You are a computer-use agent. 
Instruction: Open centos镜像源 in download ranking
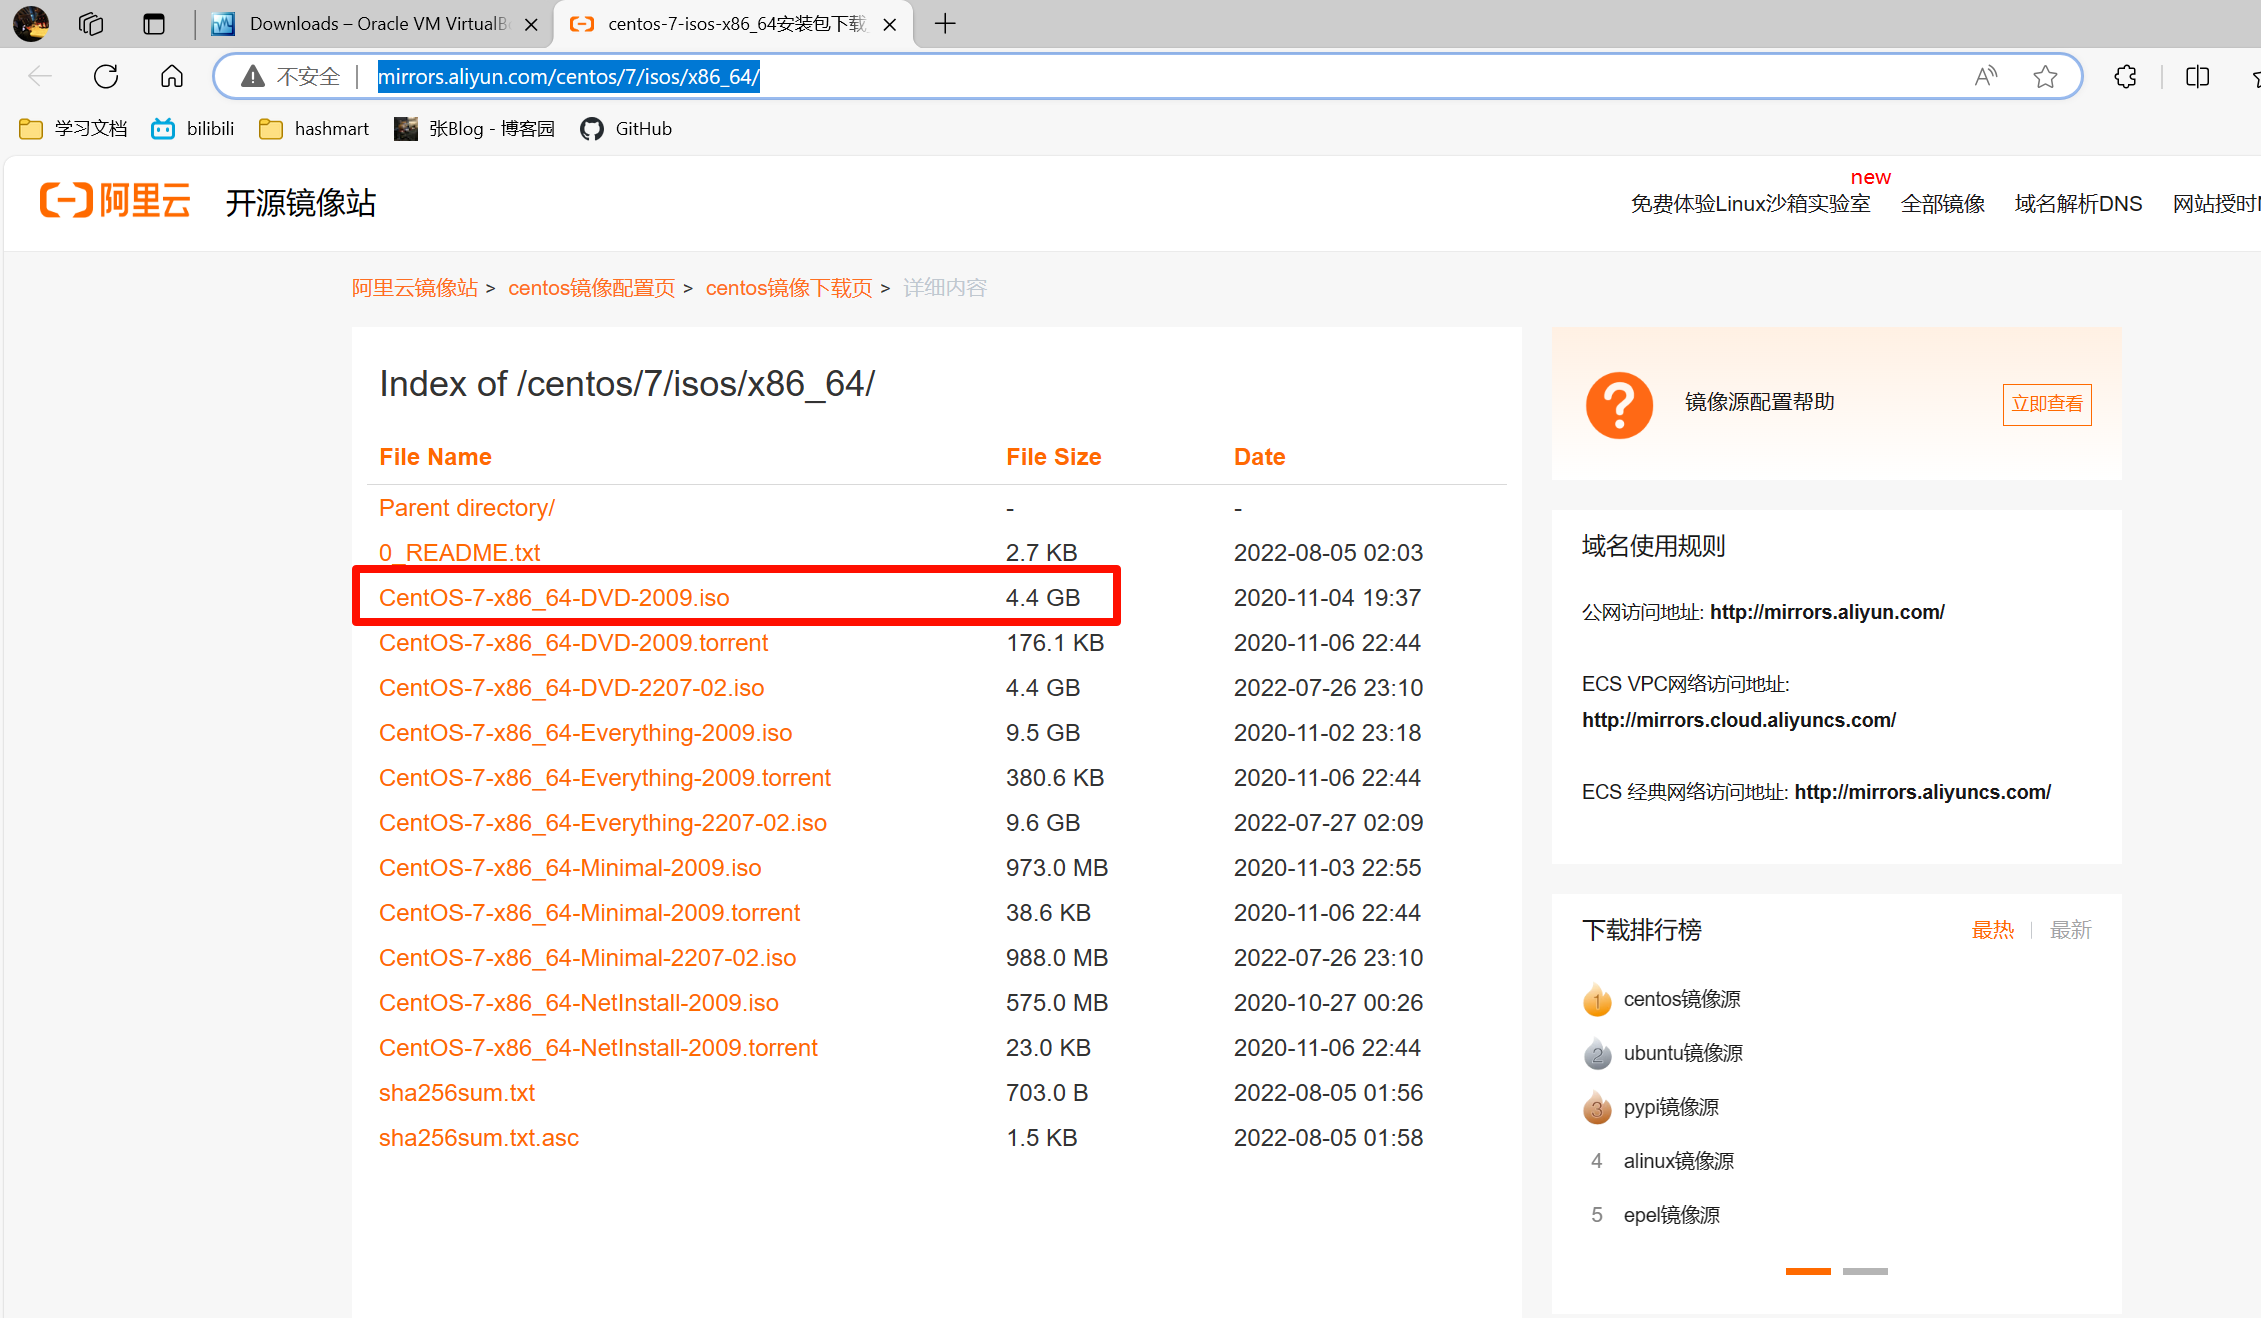[x=1682, y=999]
